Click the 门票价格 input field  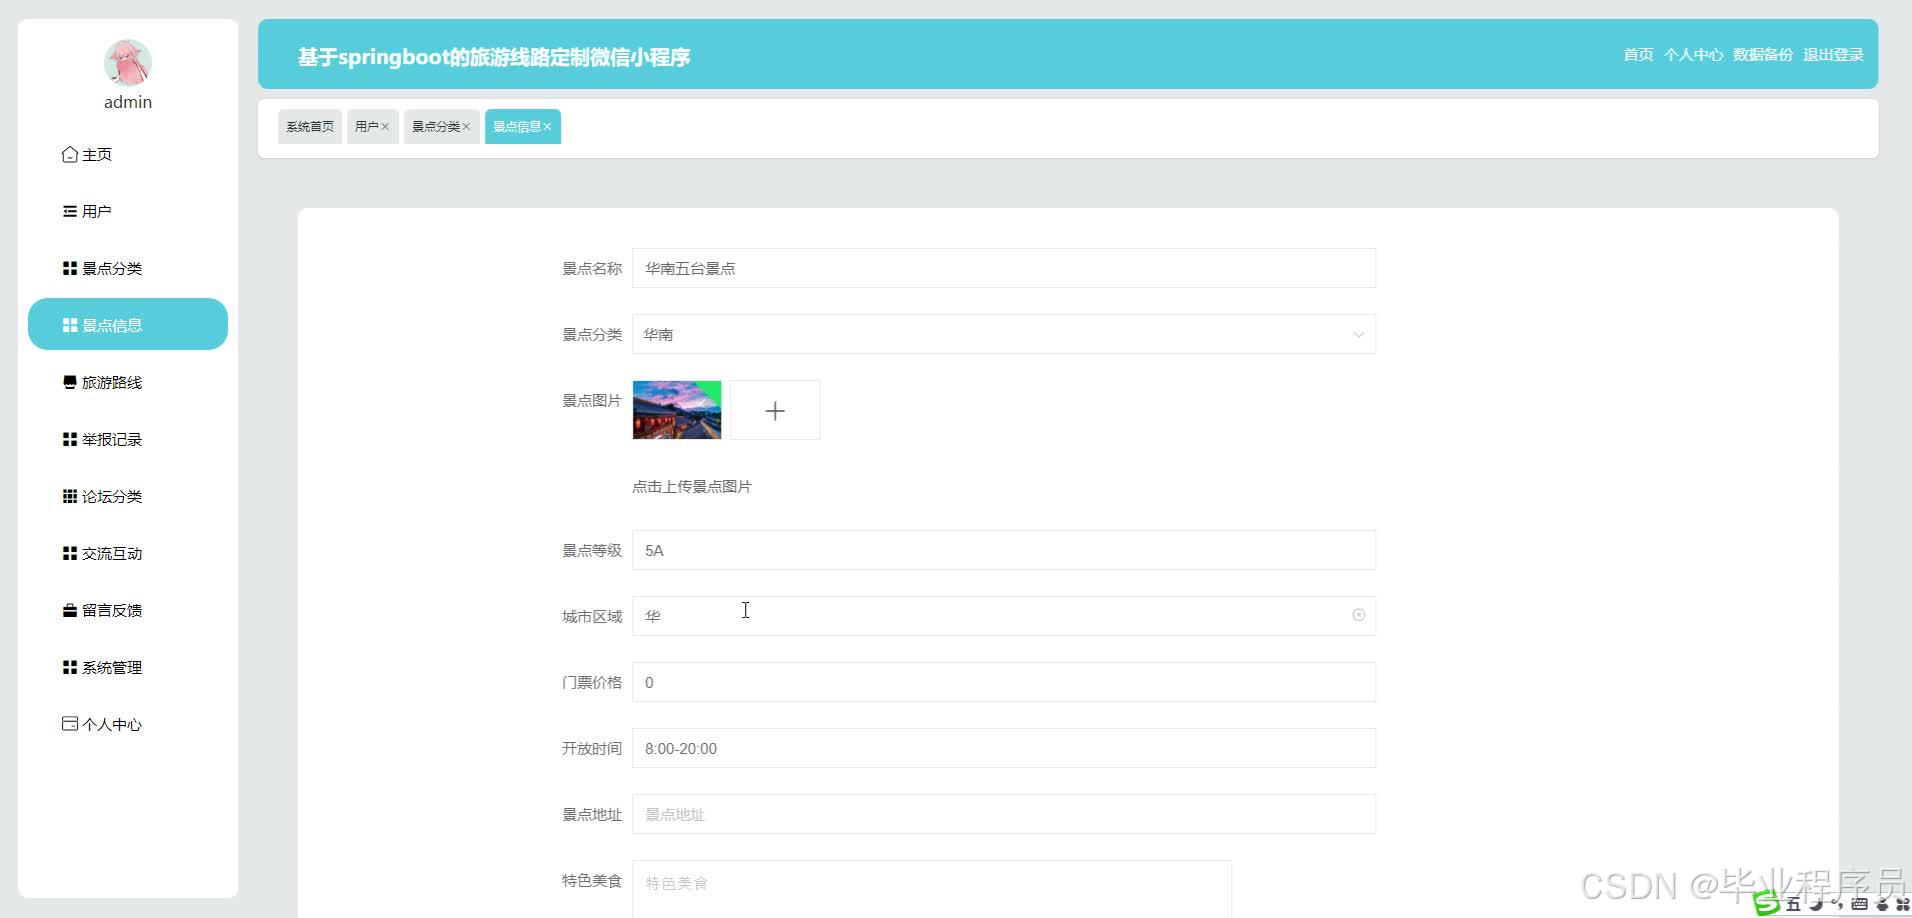tap(1004, 682)
